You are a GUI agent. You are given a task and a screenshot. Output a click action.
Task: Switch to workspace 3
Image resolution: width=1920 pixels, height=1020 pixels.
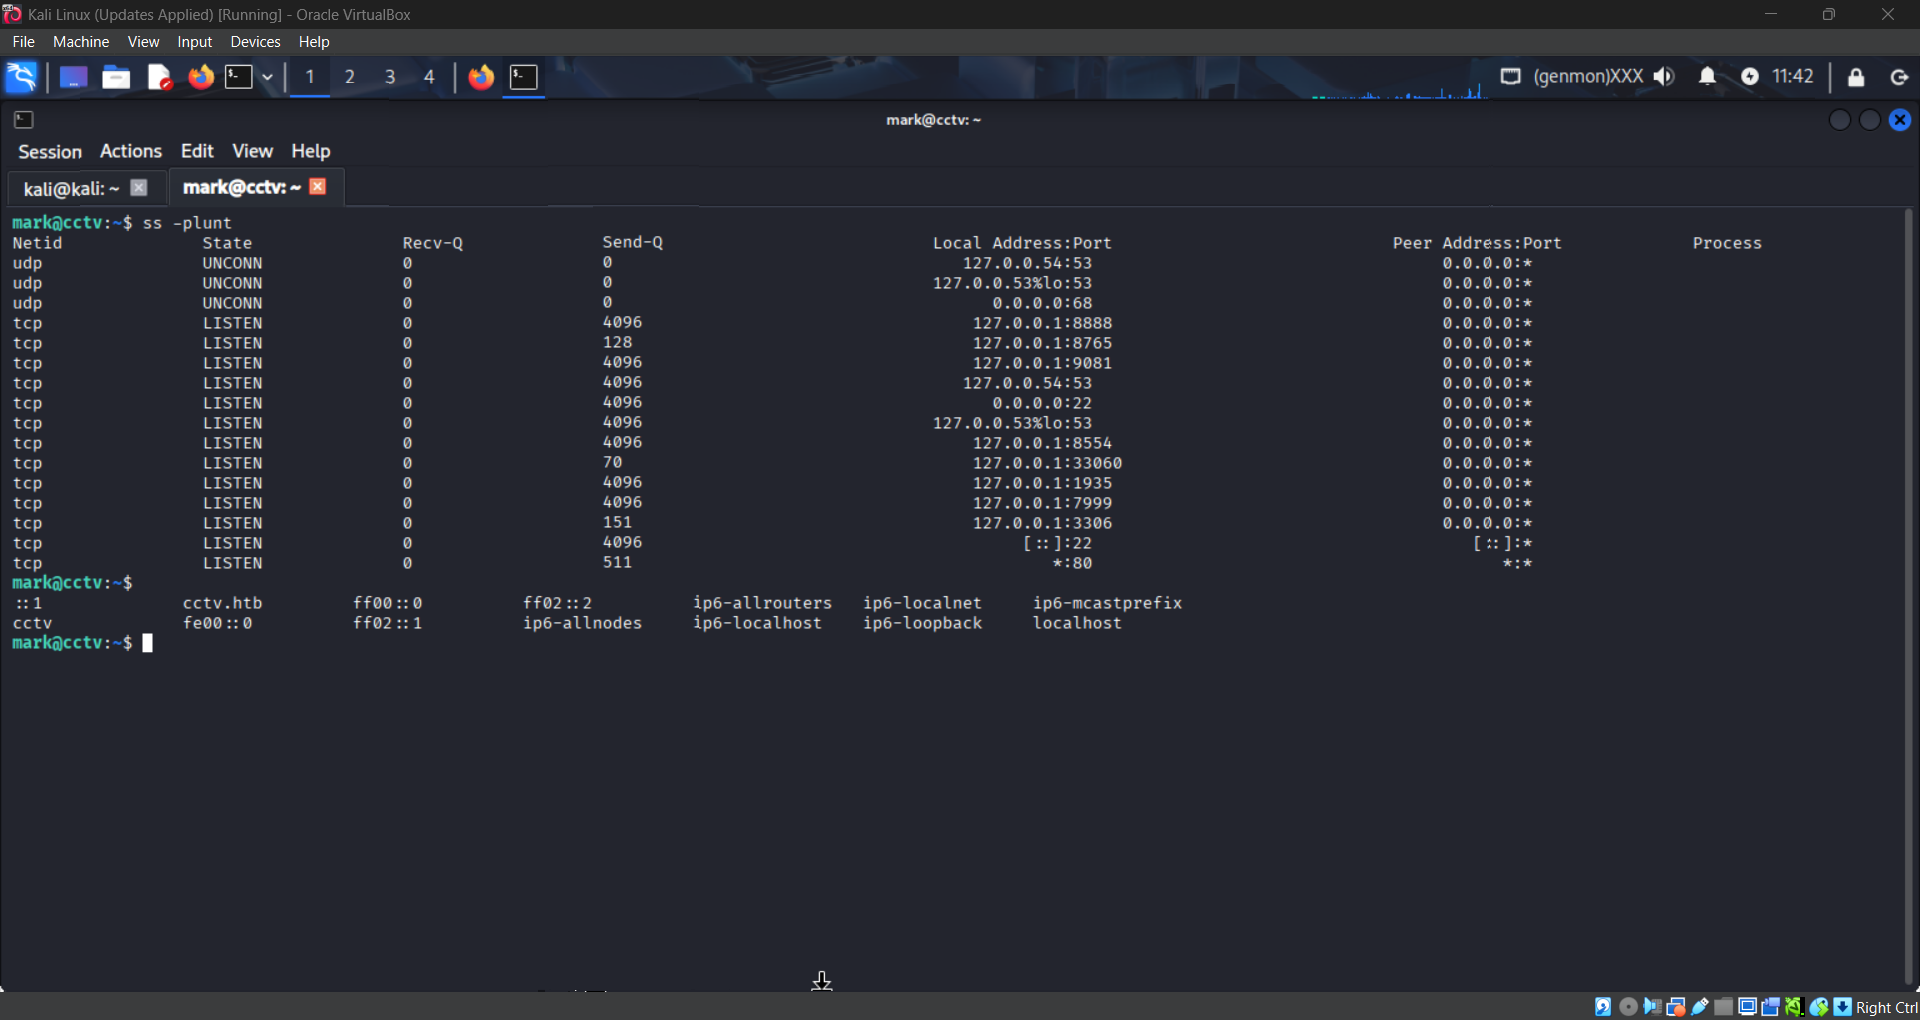(x=390, y=77)
